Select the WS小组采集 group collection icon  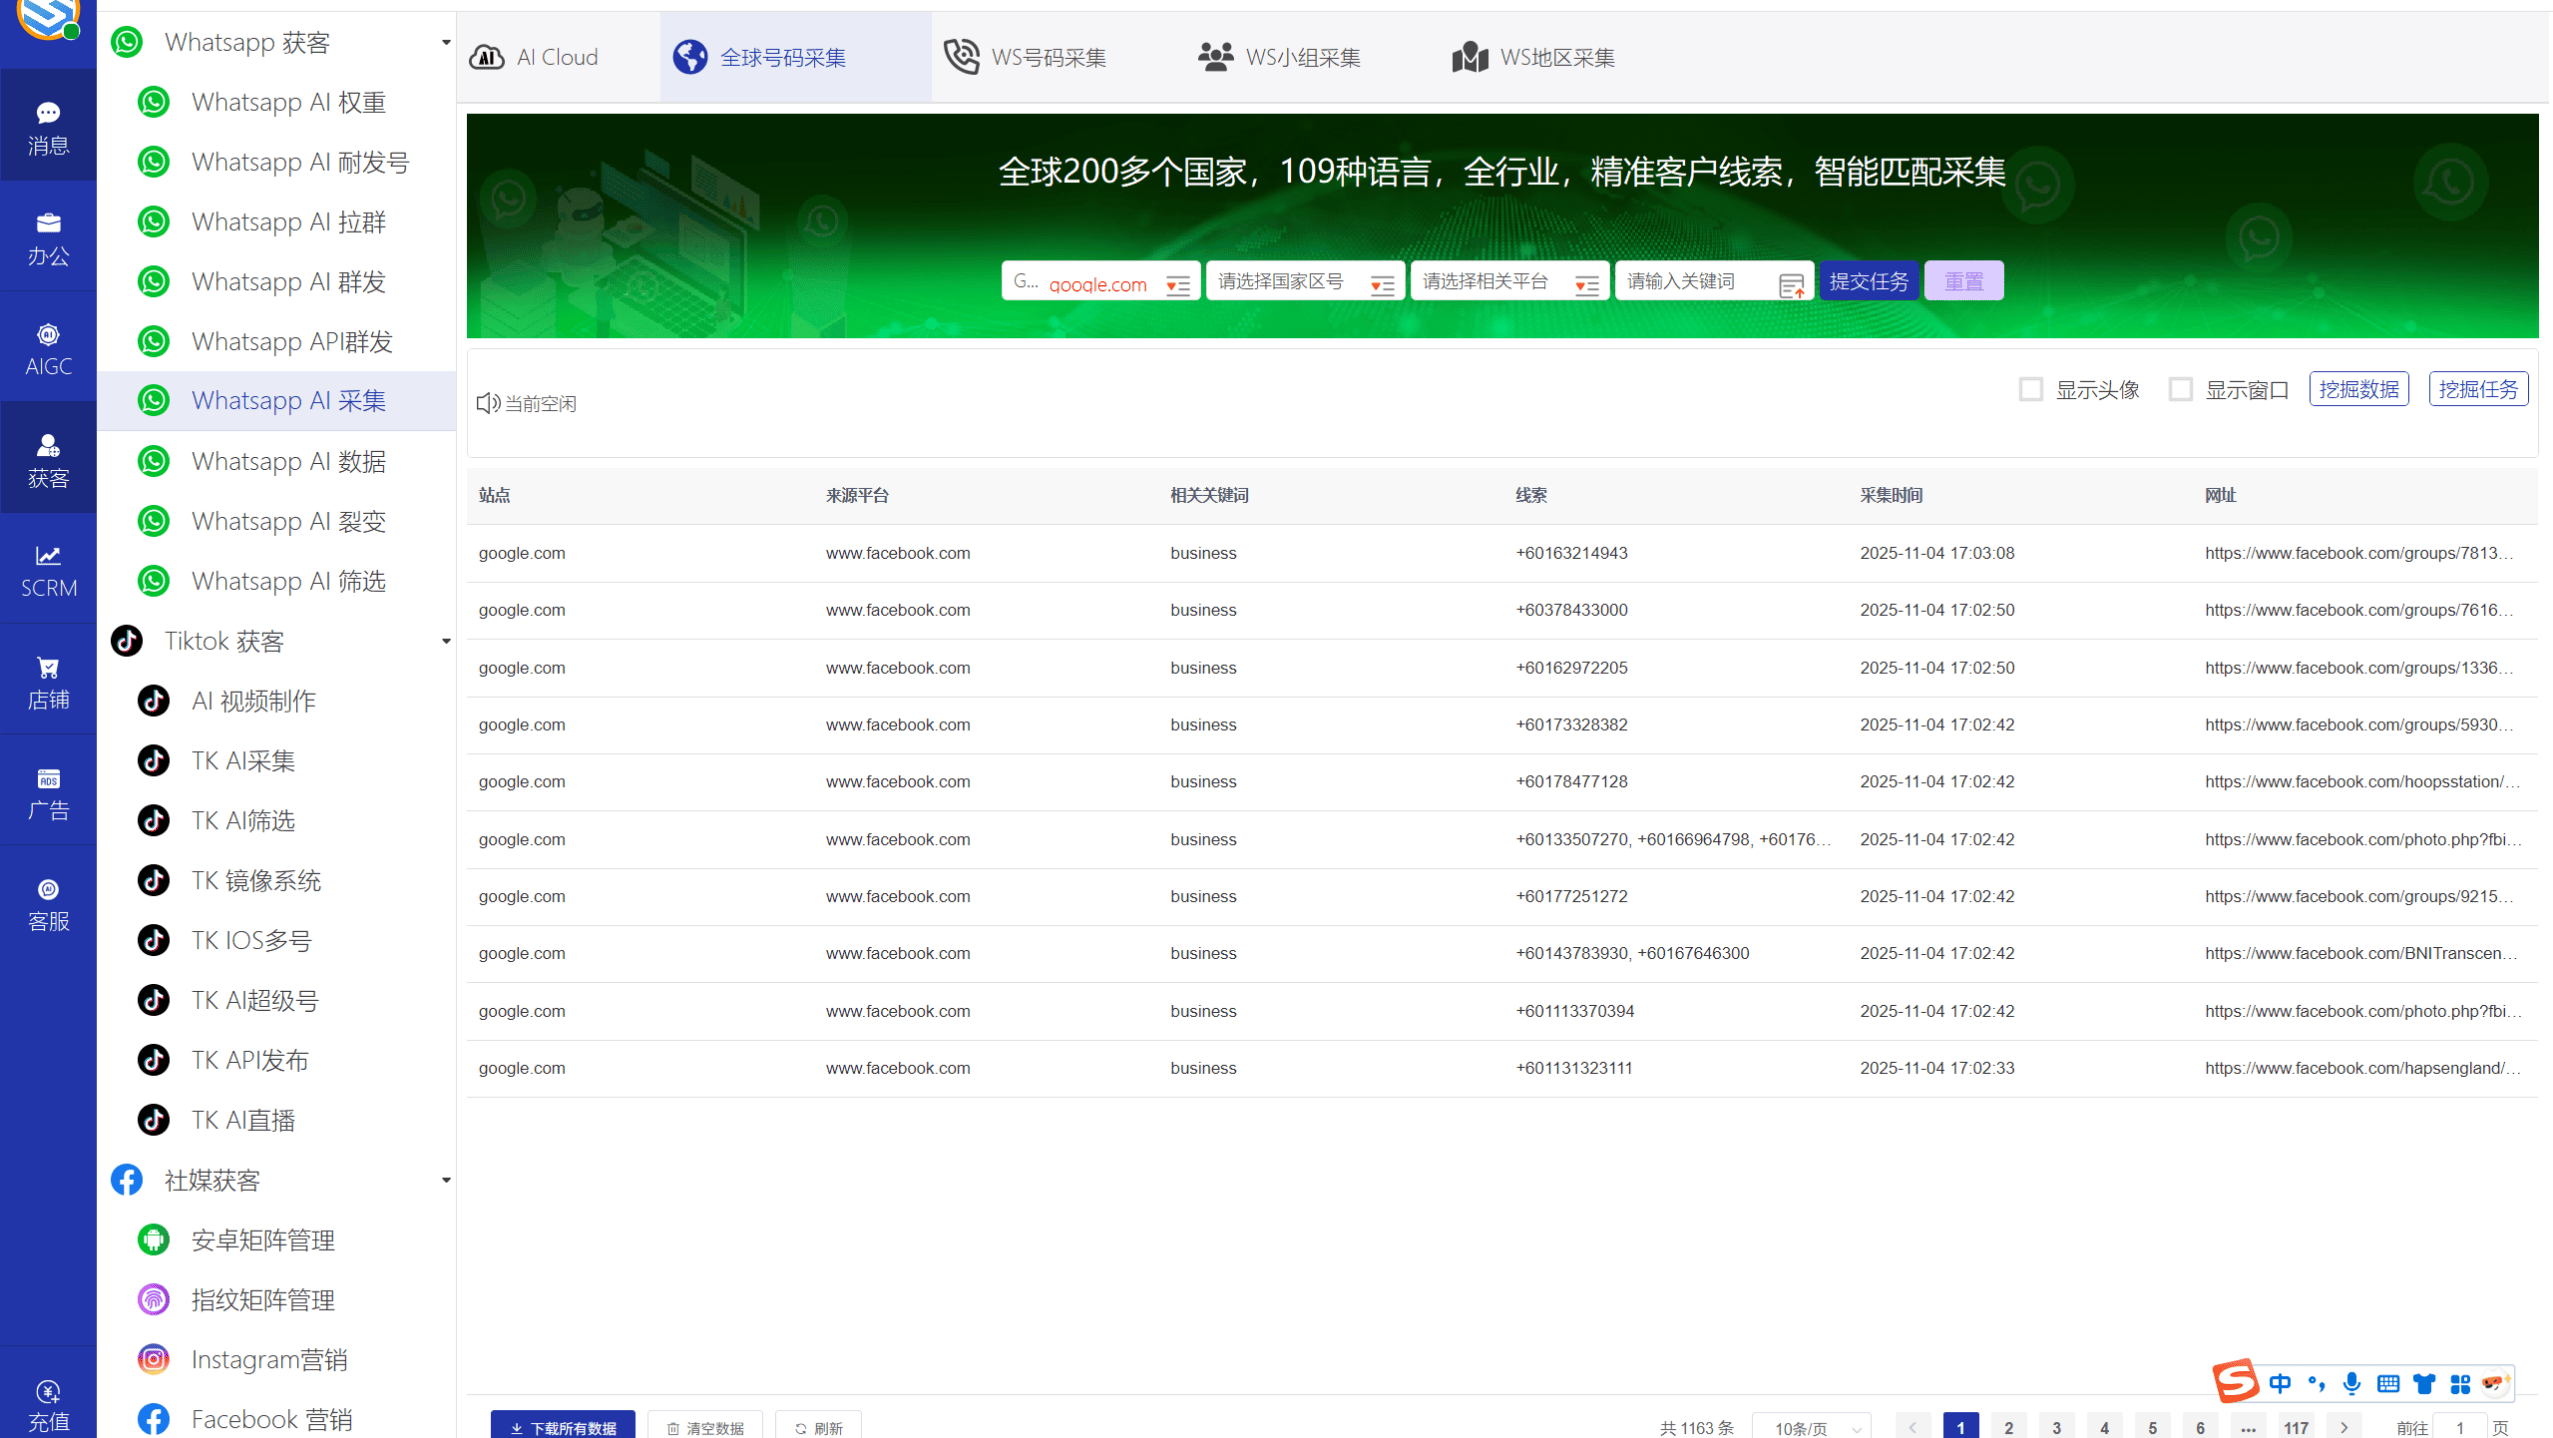point(1214,57)
